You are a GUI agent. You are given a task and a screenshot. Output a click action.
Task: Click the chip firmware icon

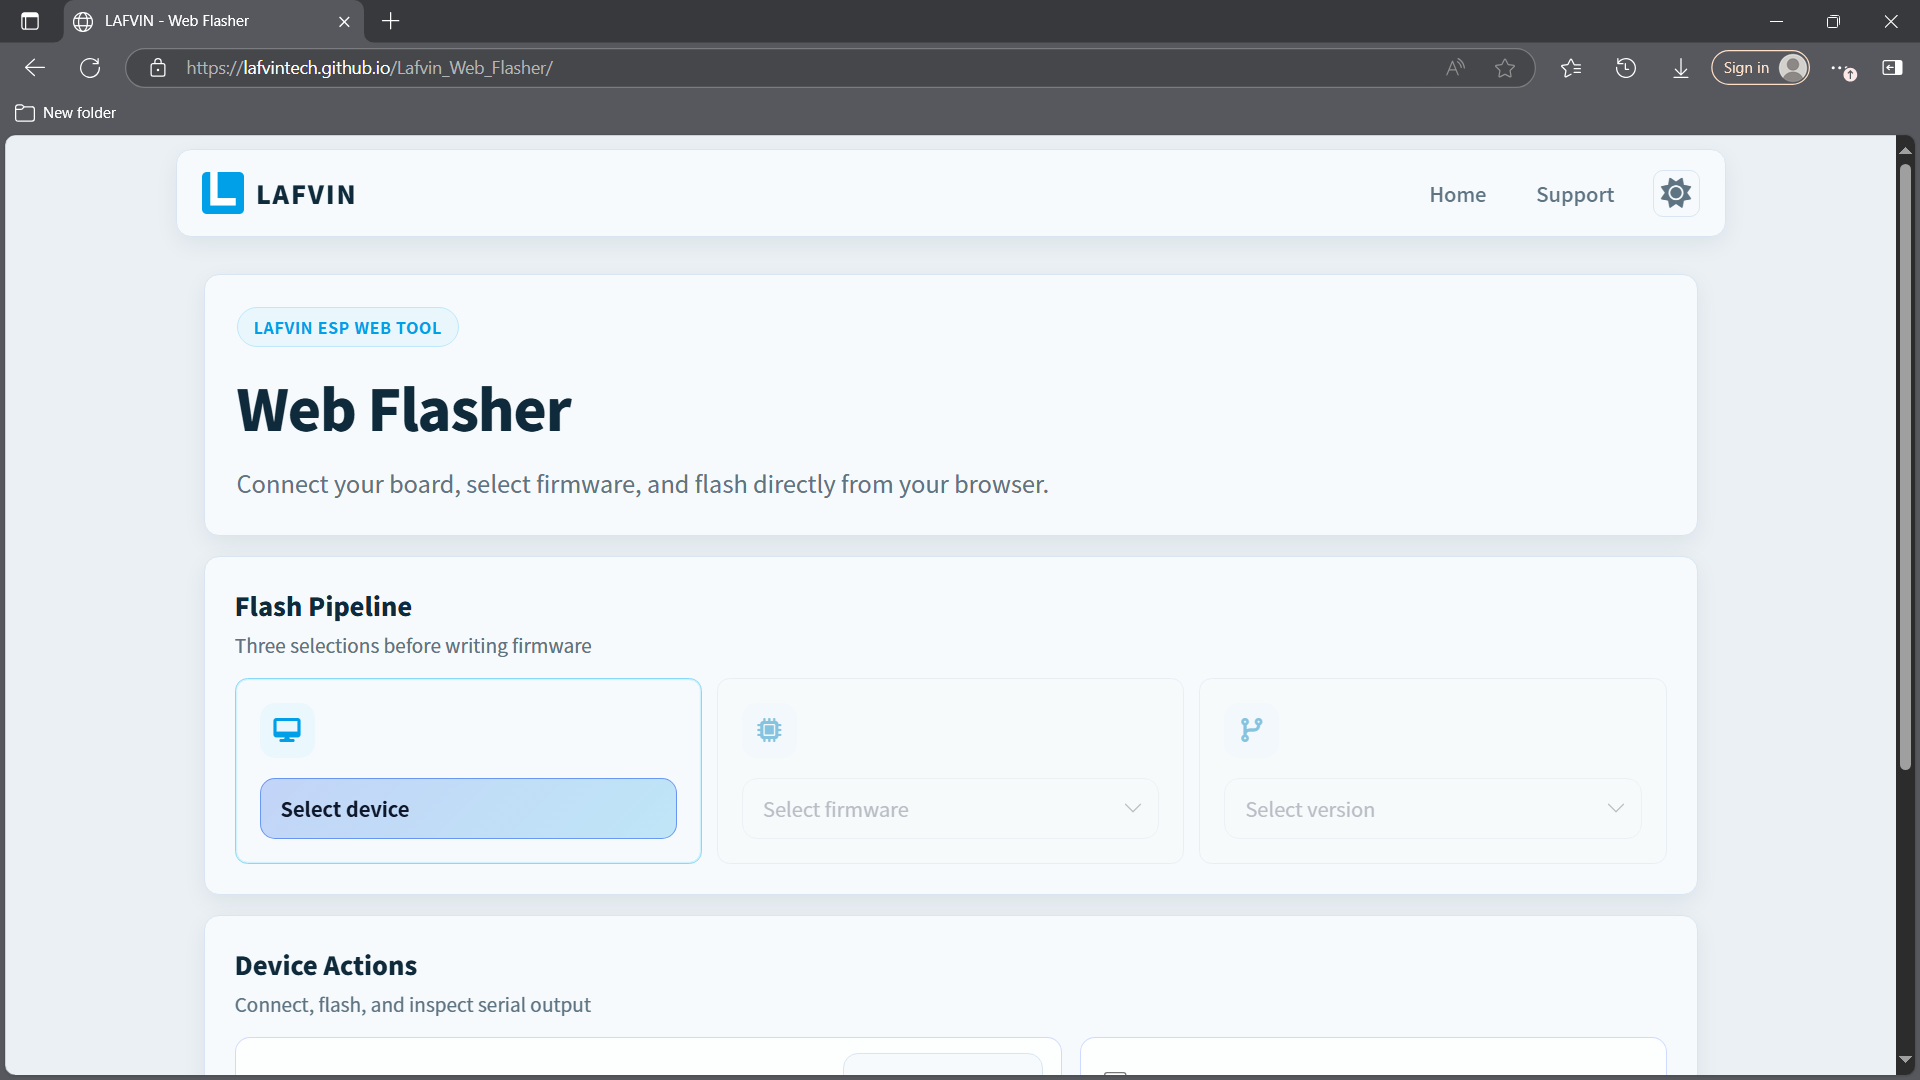tap(769, 730)
